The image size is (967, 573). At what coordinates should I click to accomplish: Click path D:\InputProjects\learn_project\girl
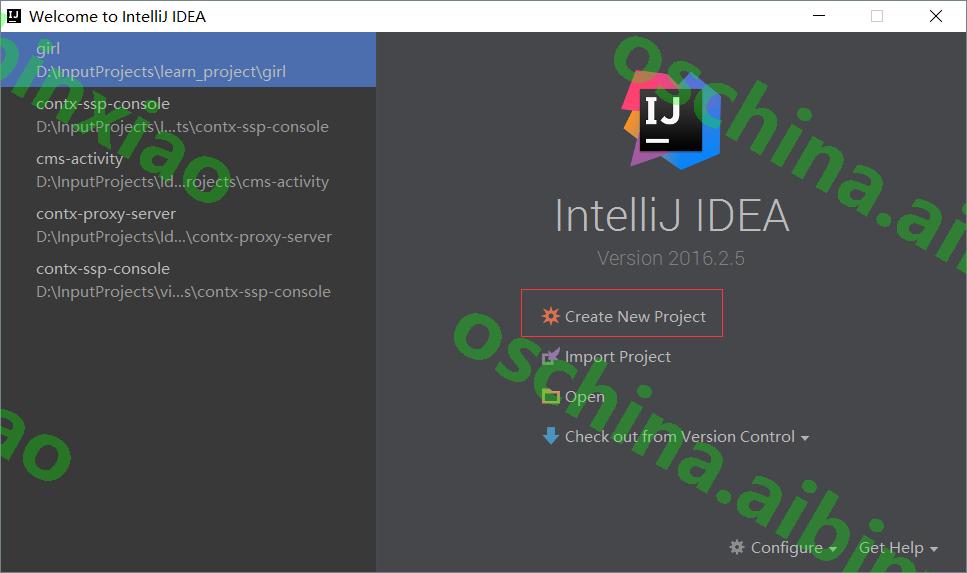pyautogui.click(x=161, y=72)
